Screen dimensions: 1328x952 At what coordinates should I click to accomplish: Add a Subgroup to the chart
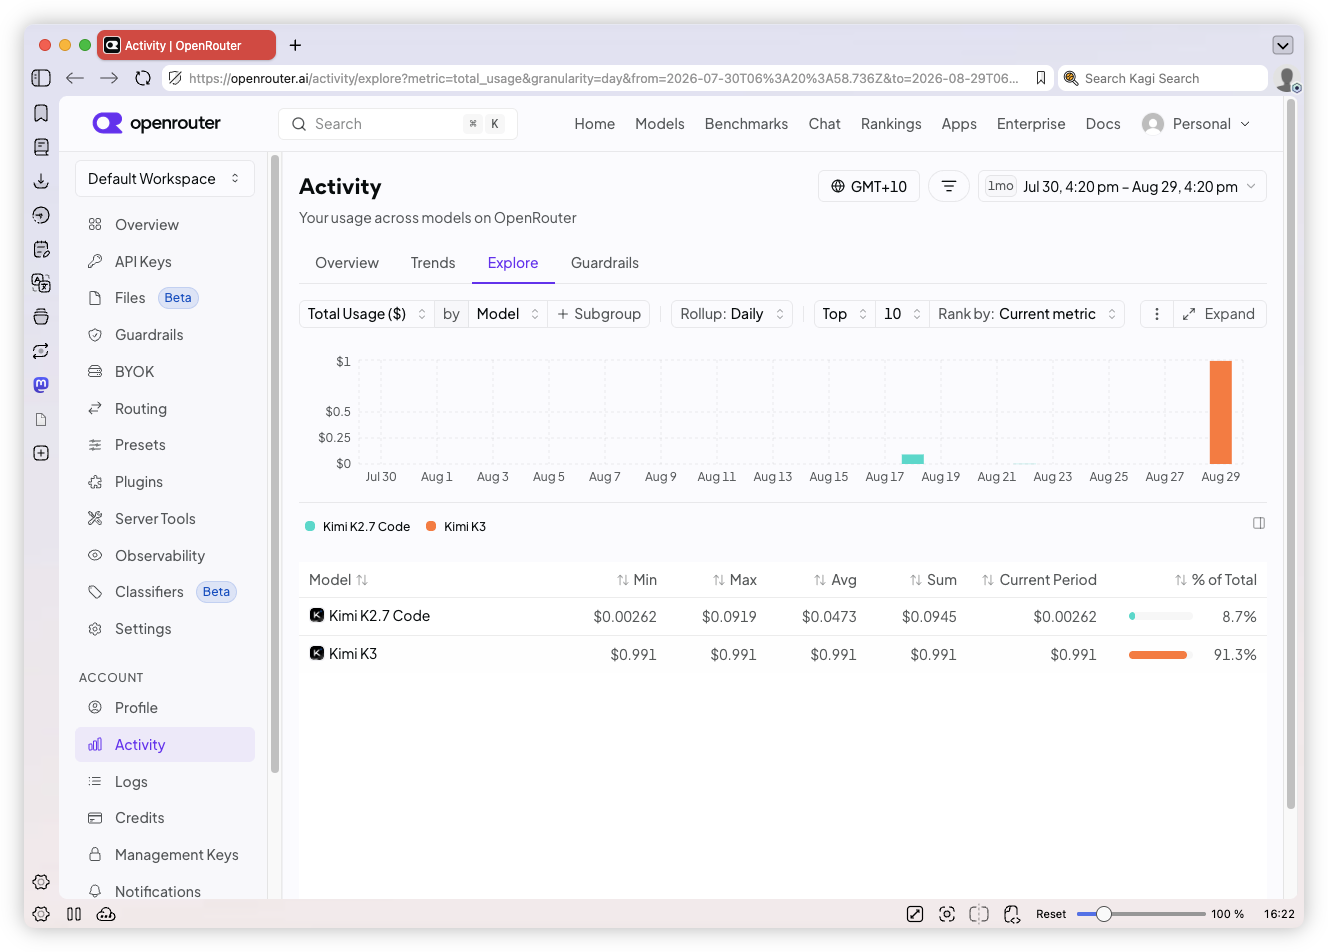[x=599, y=314]
